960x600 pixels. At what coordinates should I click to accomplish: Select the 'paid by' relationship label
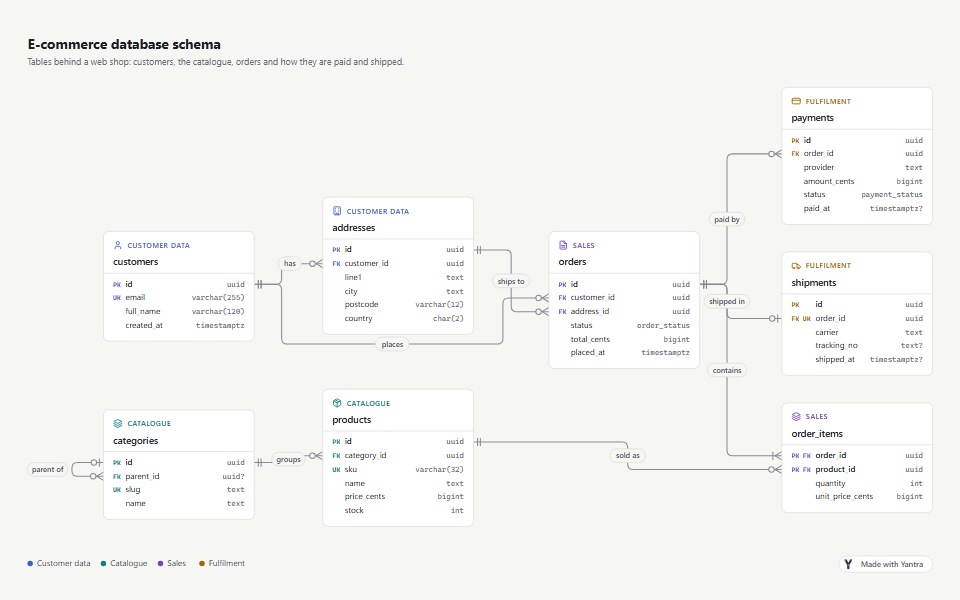(727, 219)
